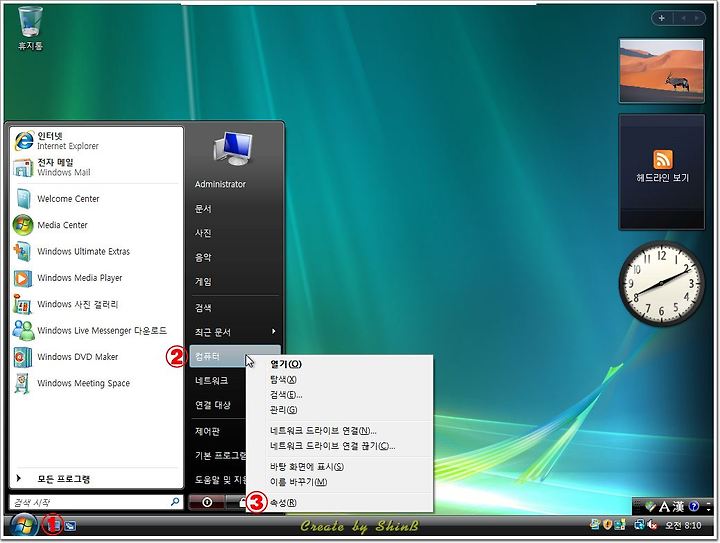
Task: Click 헤드라인 보기 in feed gadget
Action: (x=662, y=178)
